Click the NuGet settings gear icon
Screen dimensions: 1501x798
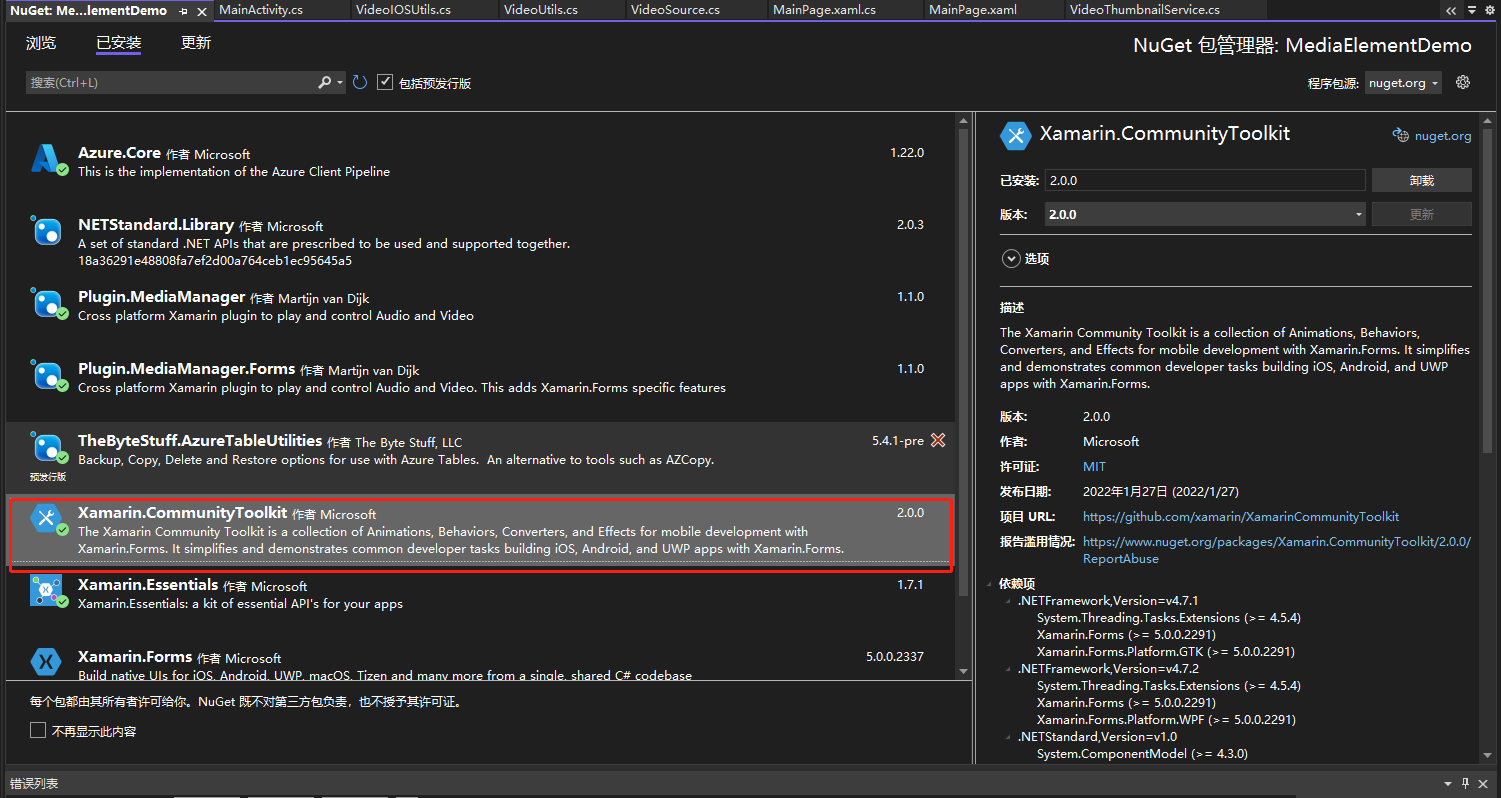pos(1463,82)
